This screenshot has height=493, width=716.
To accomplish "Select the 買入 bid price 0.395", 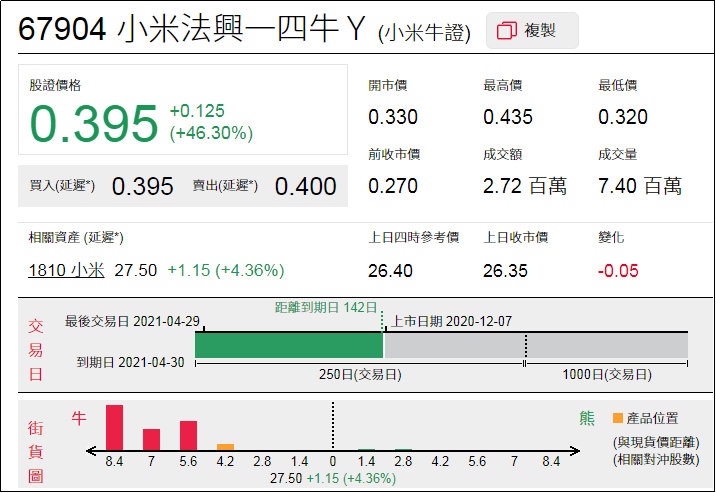I will pos(142,186).
